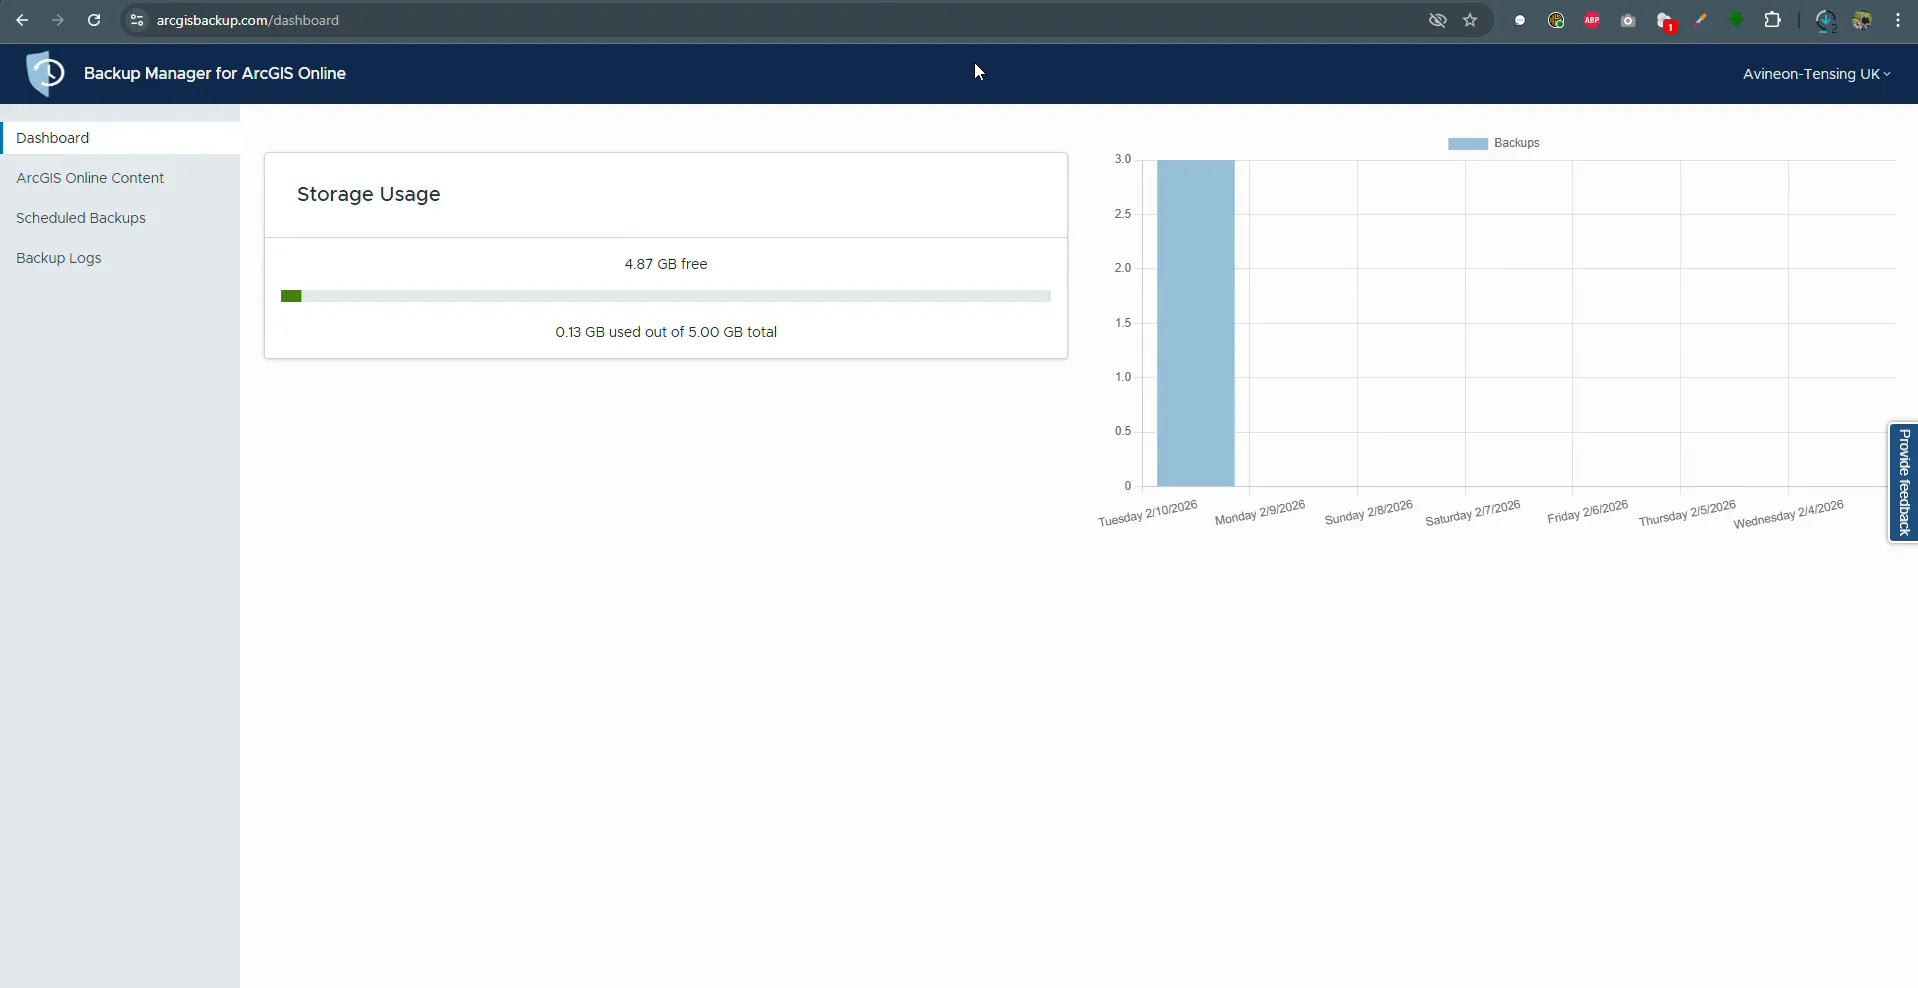
Task: Open the white chat bubble extension
Action: pyautogui.click(x=1520, y=20)
